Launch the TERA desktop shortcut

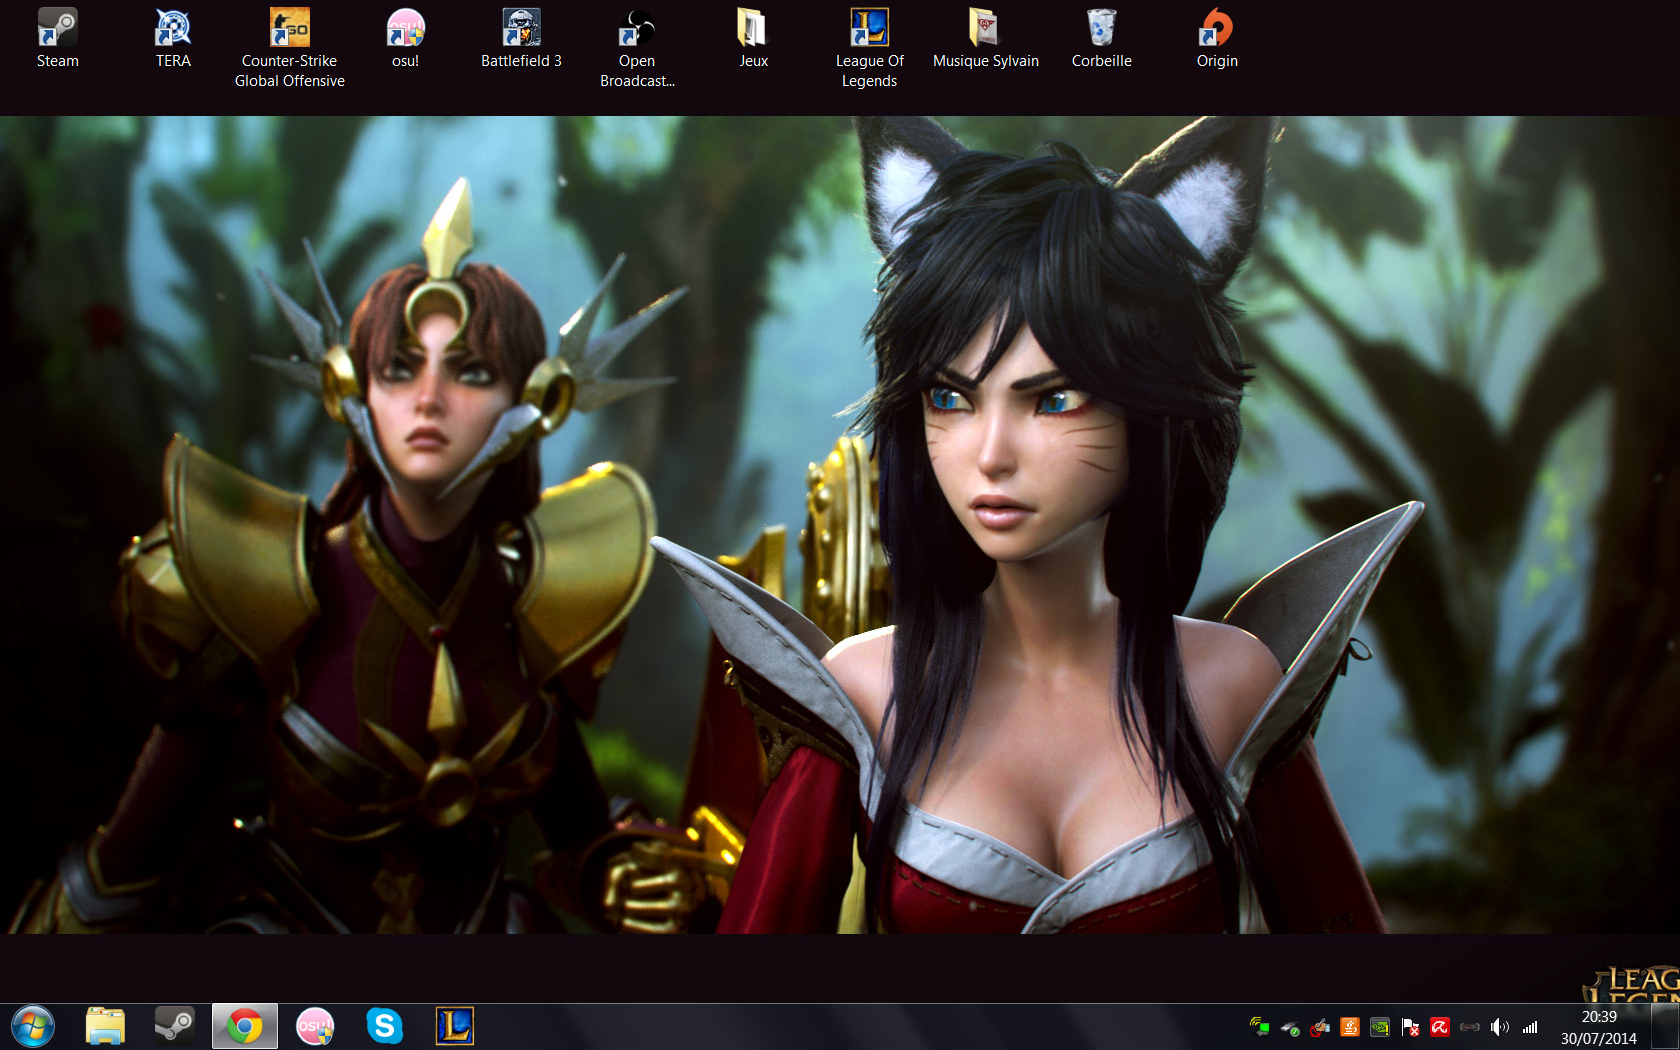point(173,38)
